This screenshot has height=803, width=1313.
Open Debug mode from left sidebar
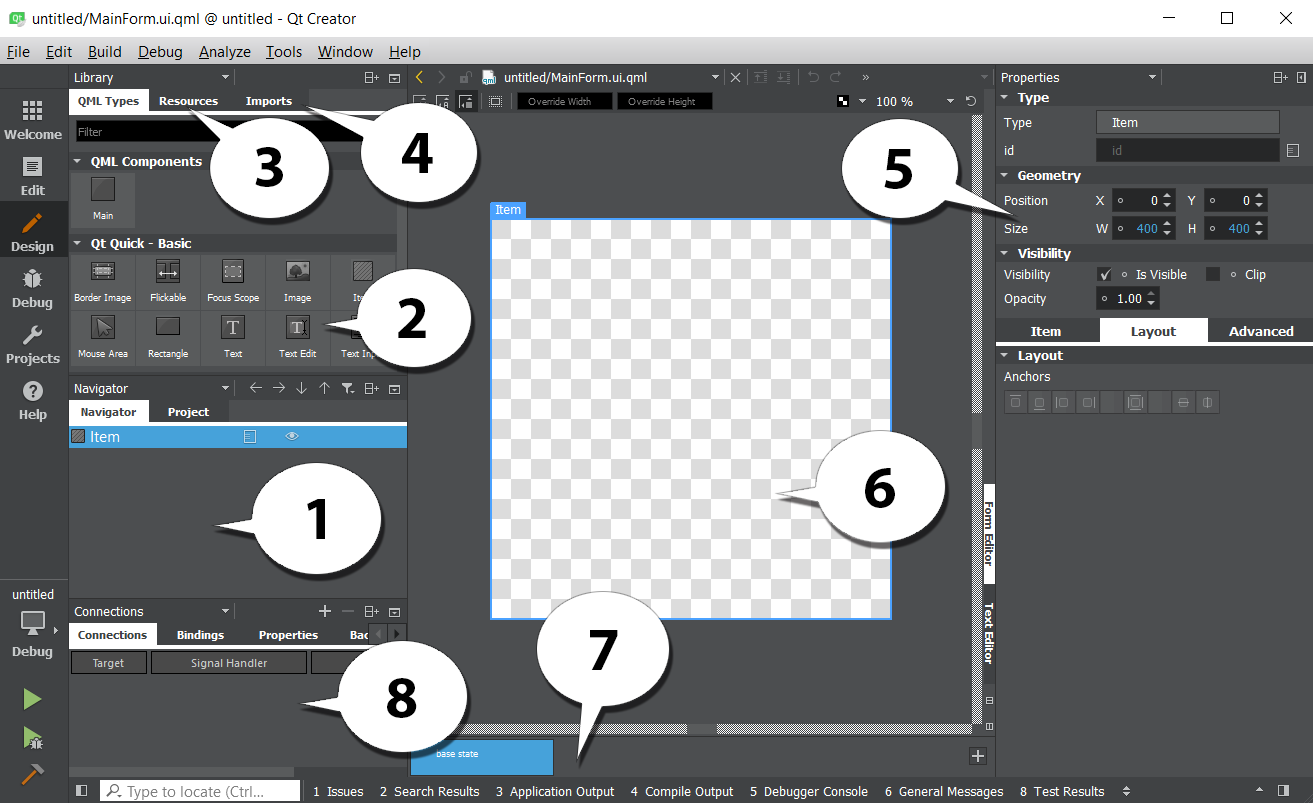pyautogui.click(x=33, y=288)
